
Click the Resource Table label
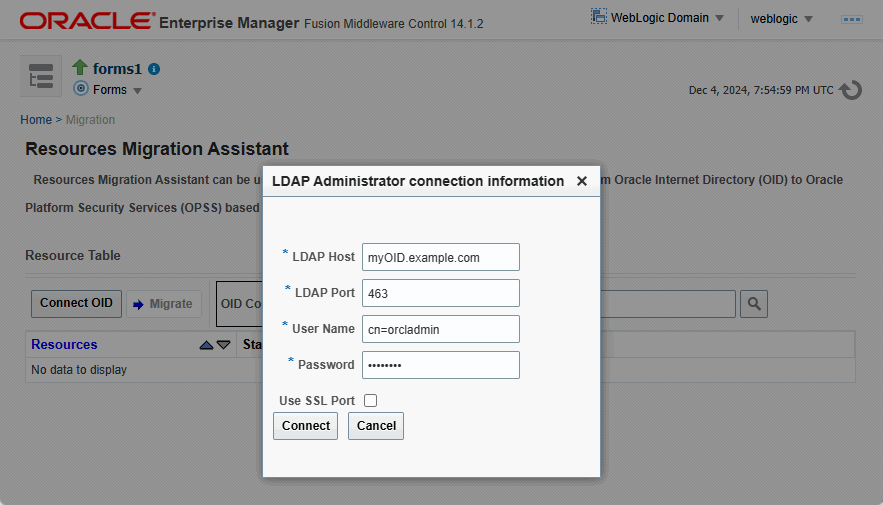click(x=73, y=256)
